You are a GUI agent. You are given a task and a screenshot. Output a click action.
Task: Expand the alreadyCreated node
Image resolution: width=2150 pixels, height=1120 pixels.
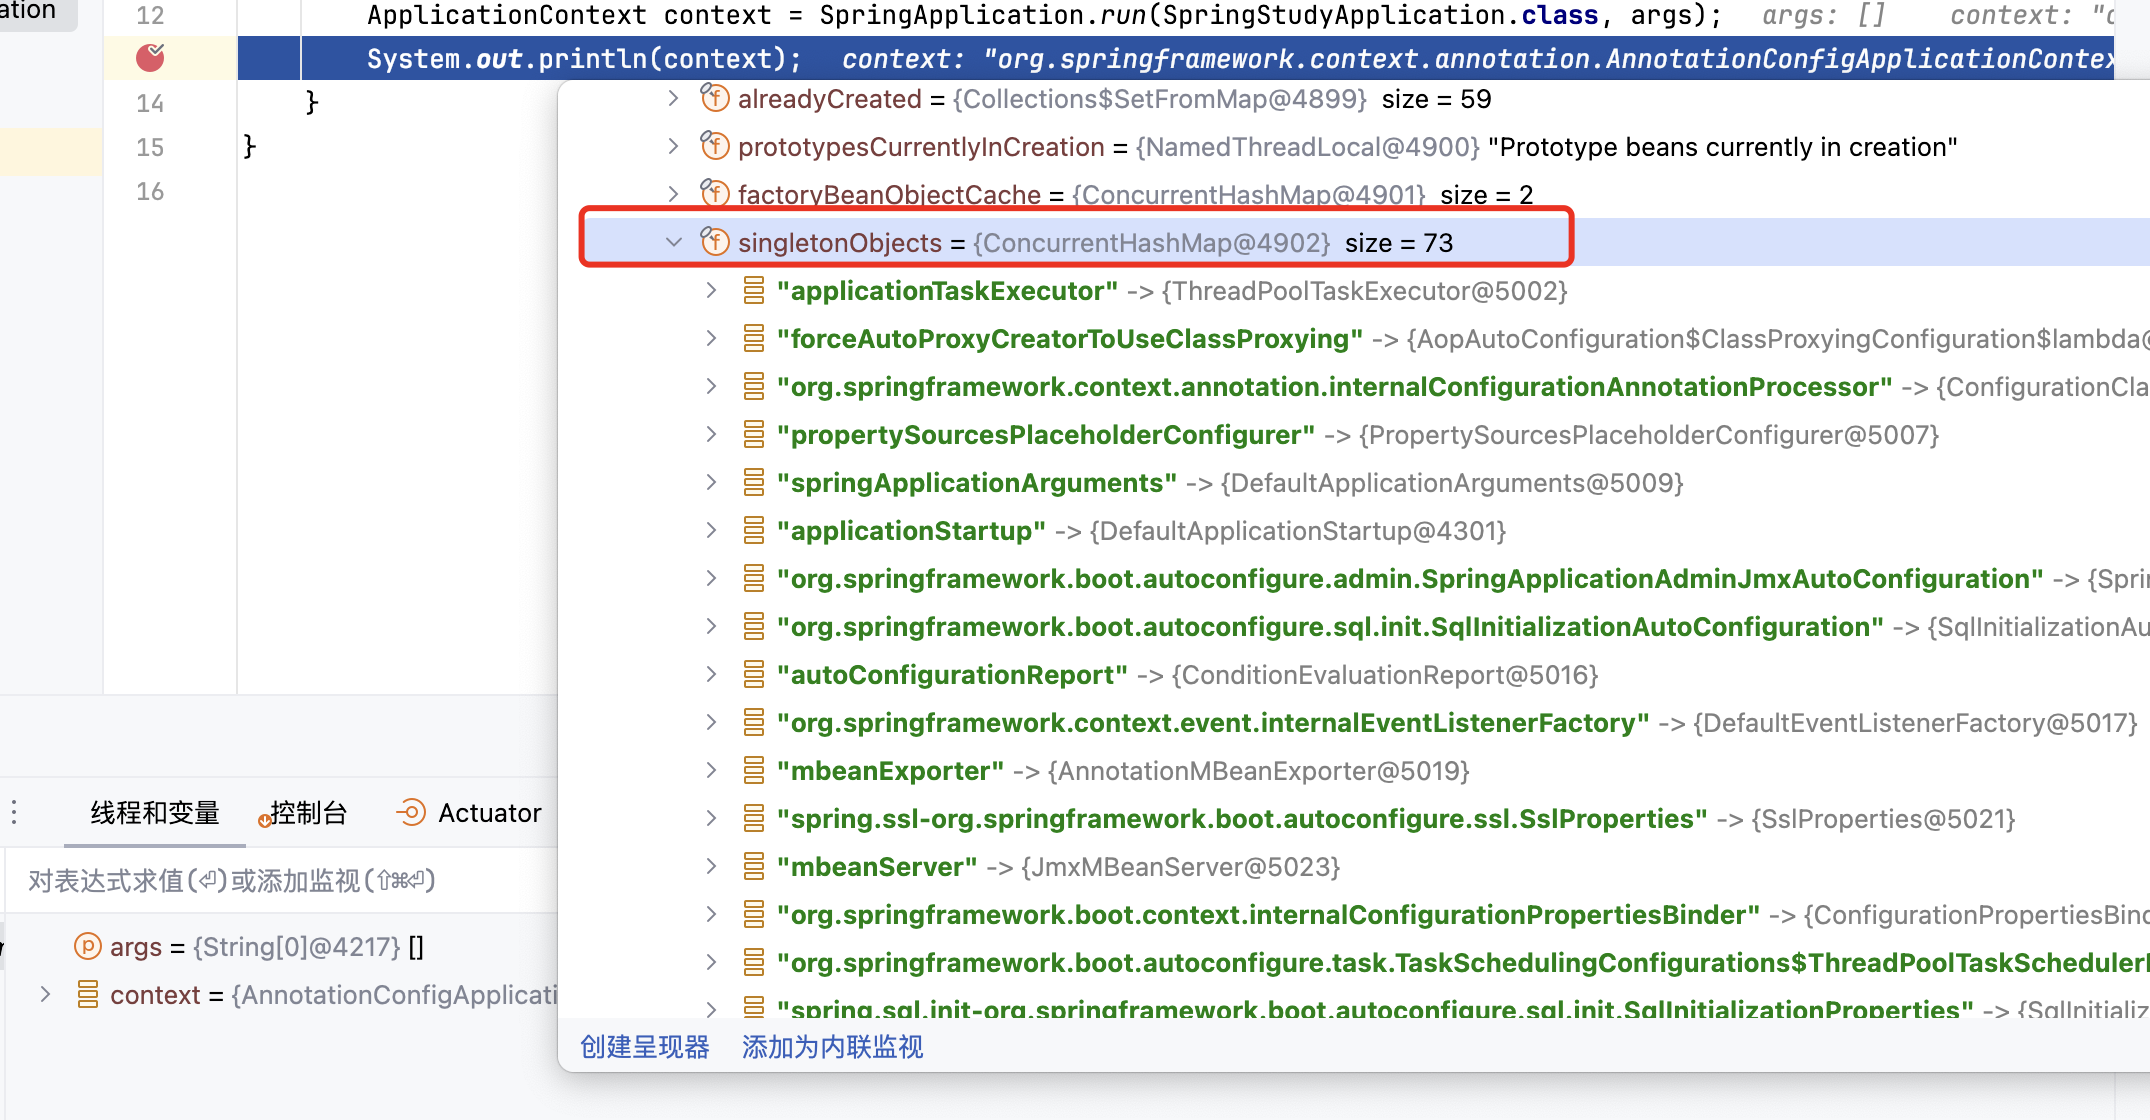coord(674,98)
